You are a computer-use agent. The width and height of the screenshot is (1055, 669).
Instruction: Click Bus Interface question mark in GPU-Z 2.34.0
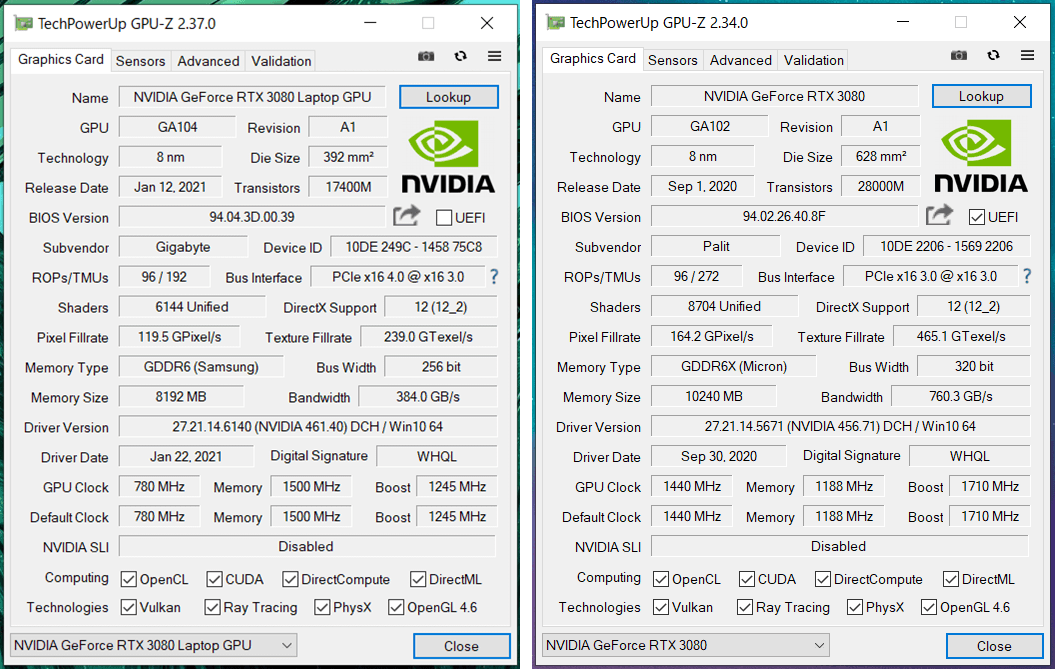(1027, 276)
